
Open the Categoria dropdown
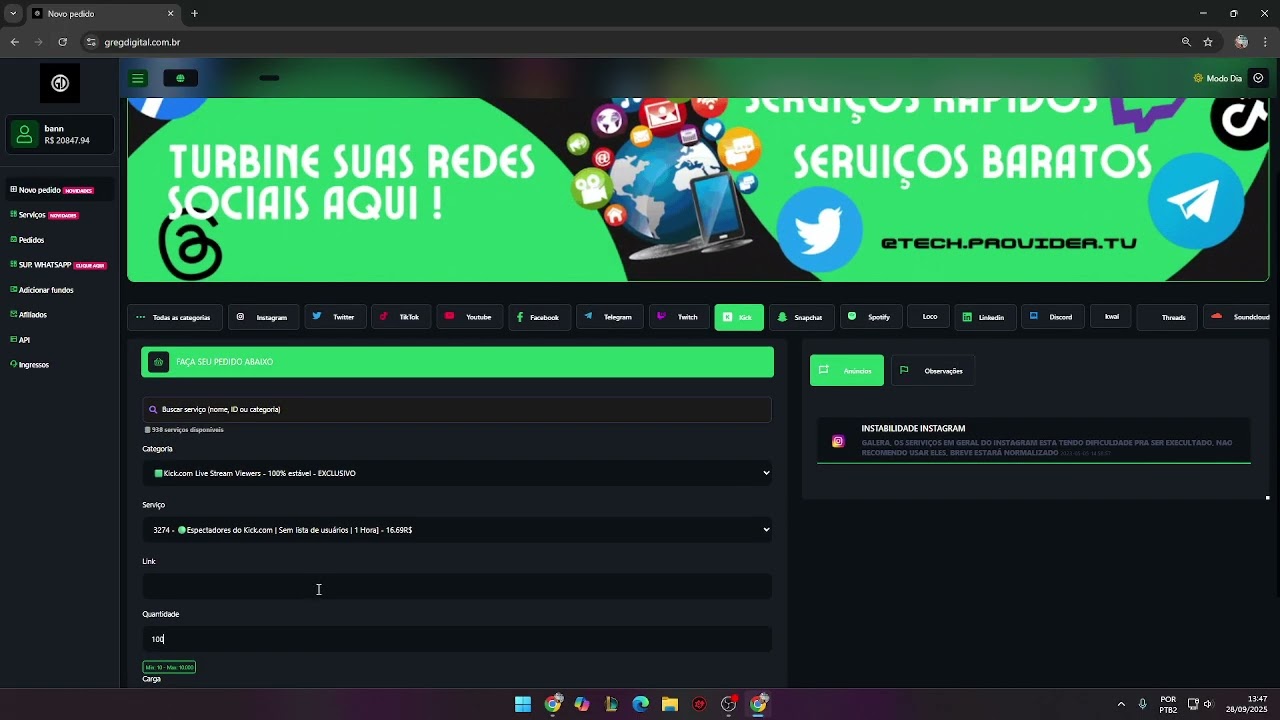[457, 473]
